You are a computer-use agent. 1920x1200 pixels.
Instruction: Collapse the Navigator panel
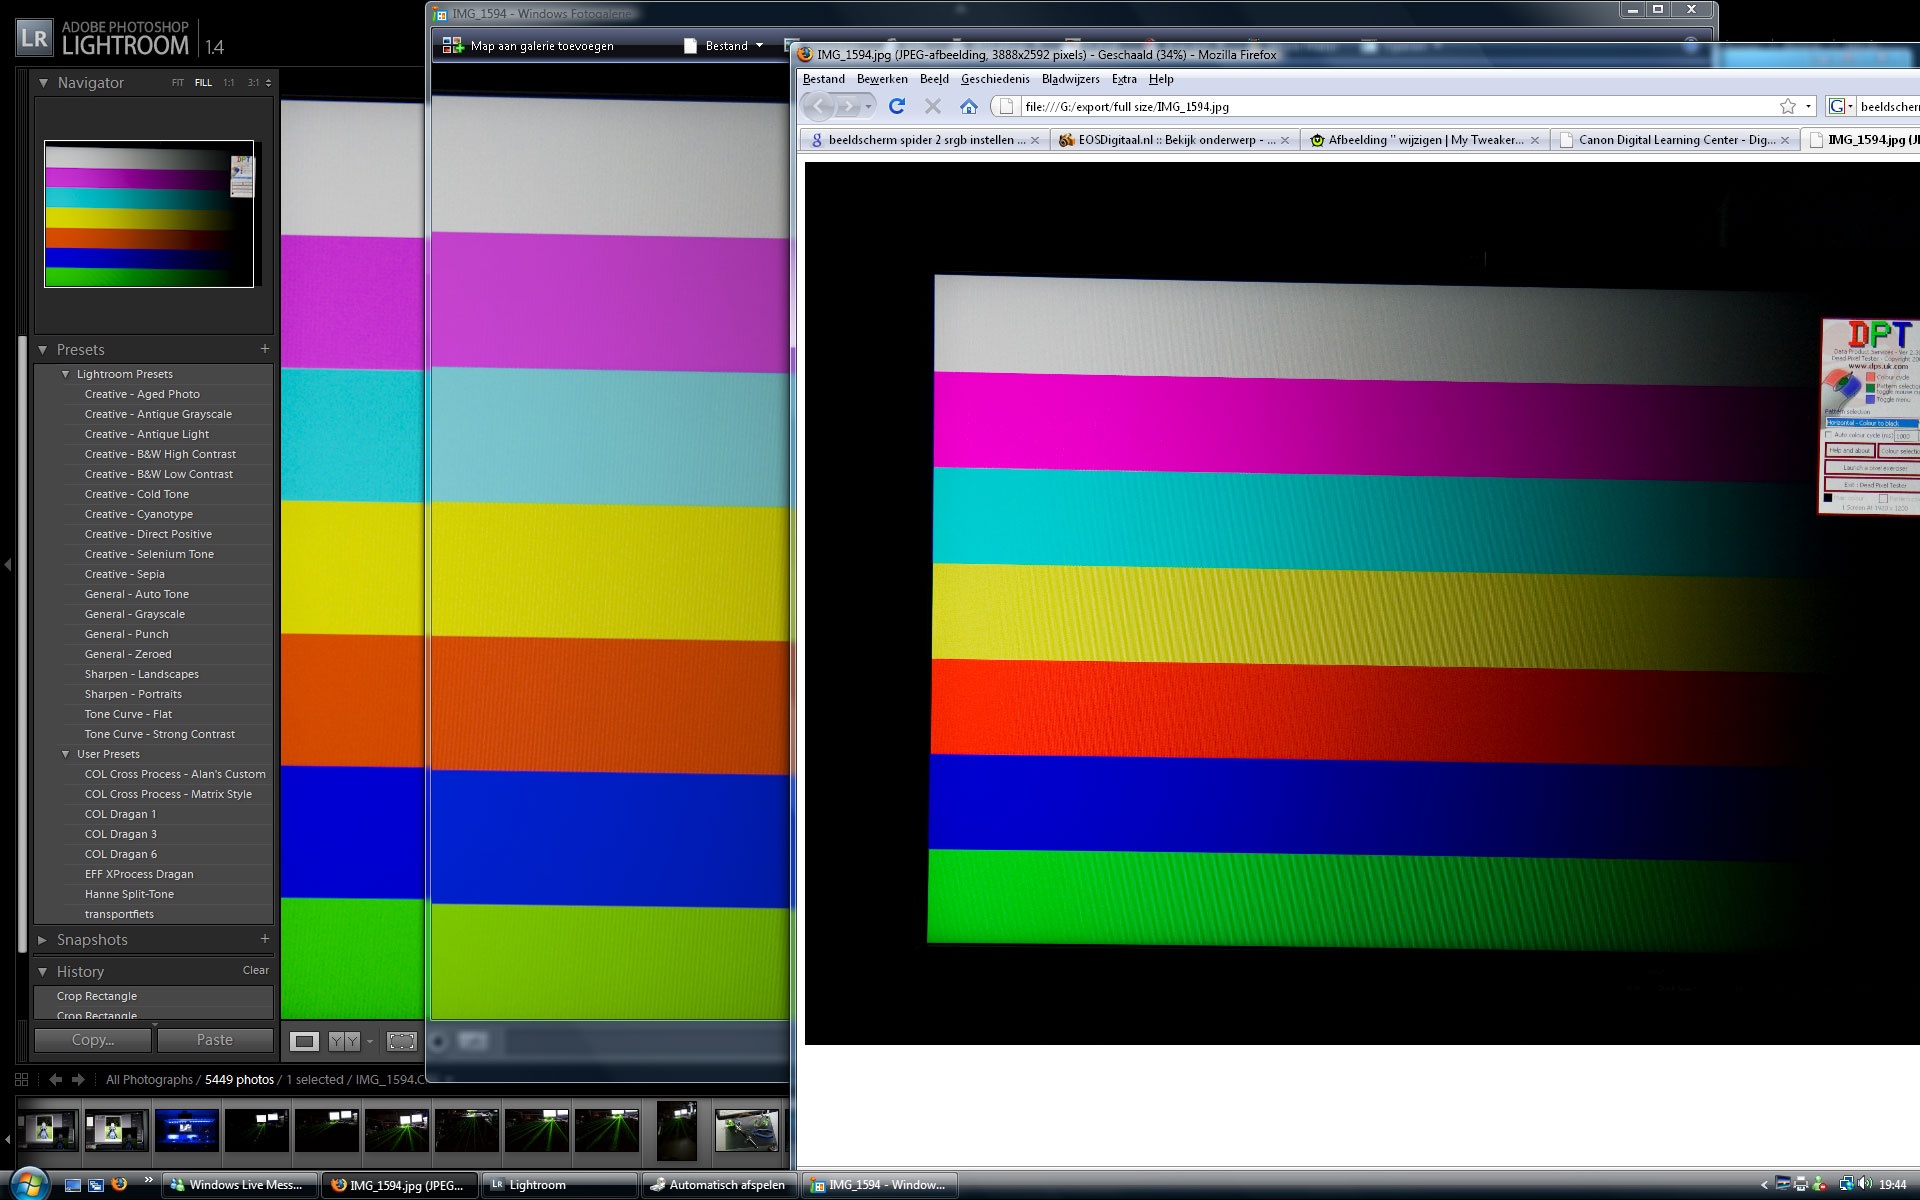(x=43, y=83)
